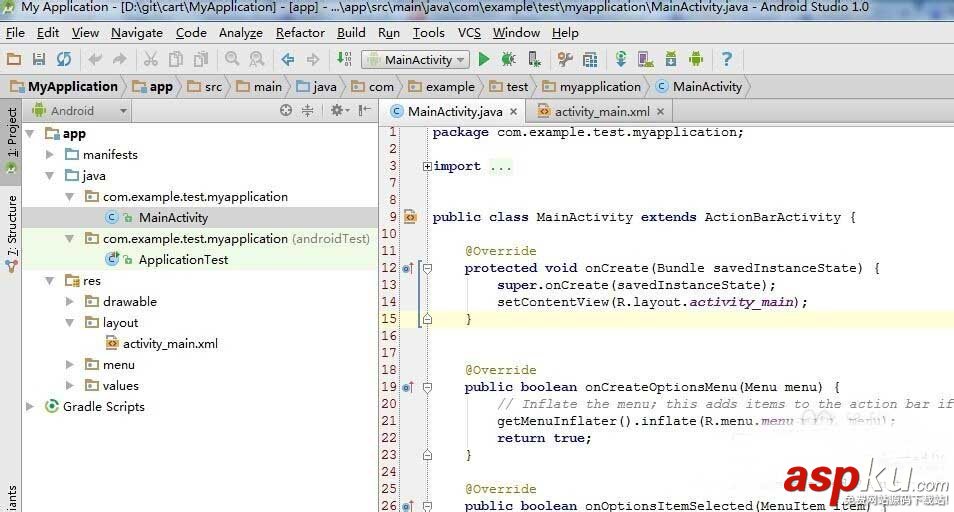Run the app with green play button

(x=484, y=59)
